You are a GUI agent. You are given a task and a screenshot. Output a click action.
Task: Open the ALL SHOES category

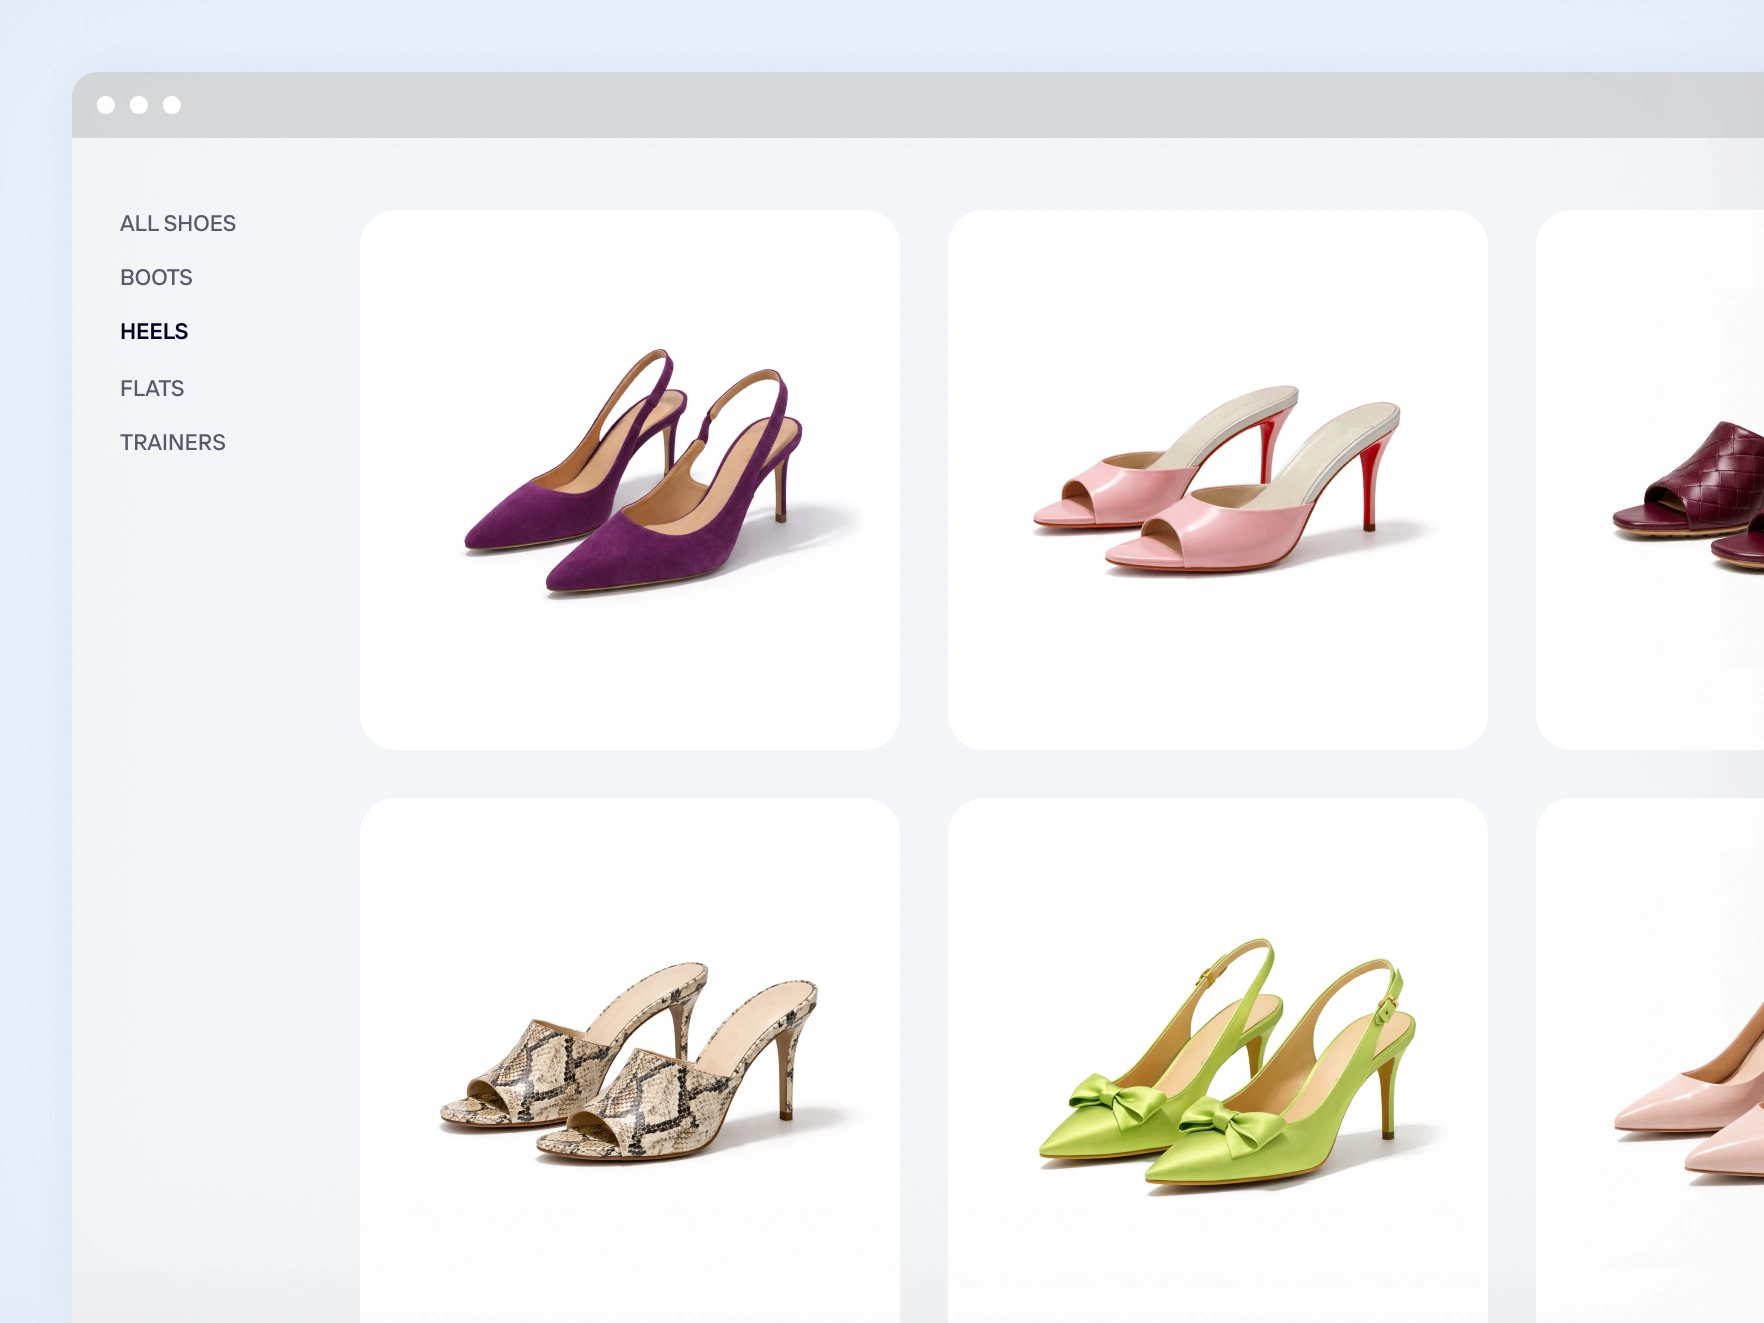[177, 223]
